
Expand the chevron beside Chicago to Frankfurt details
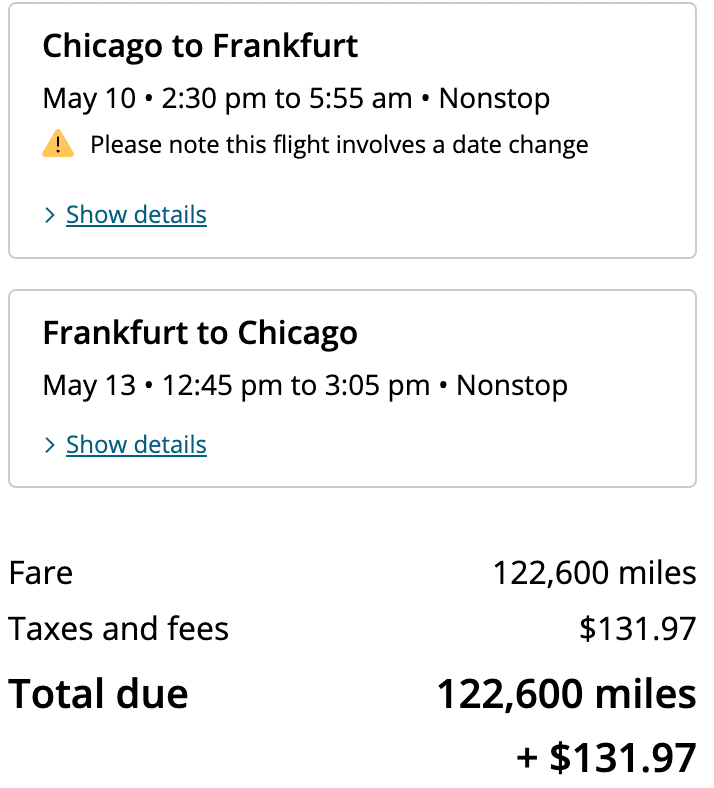(x=49, y=215)
